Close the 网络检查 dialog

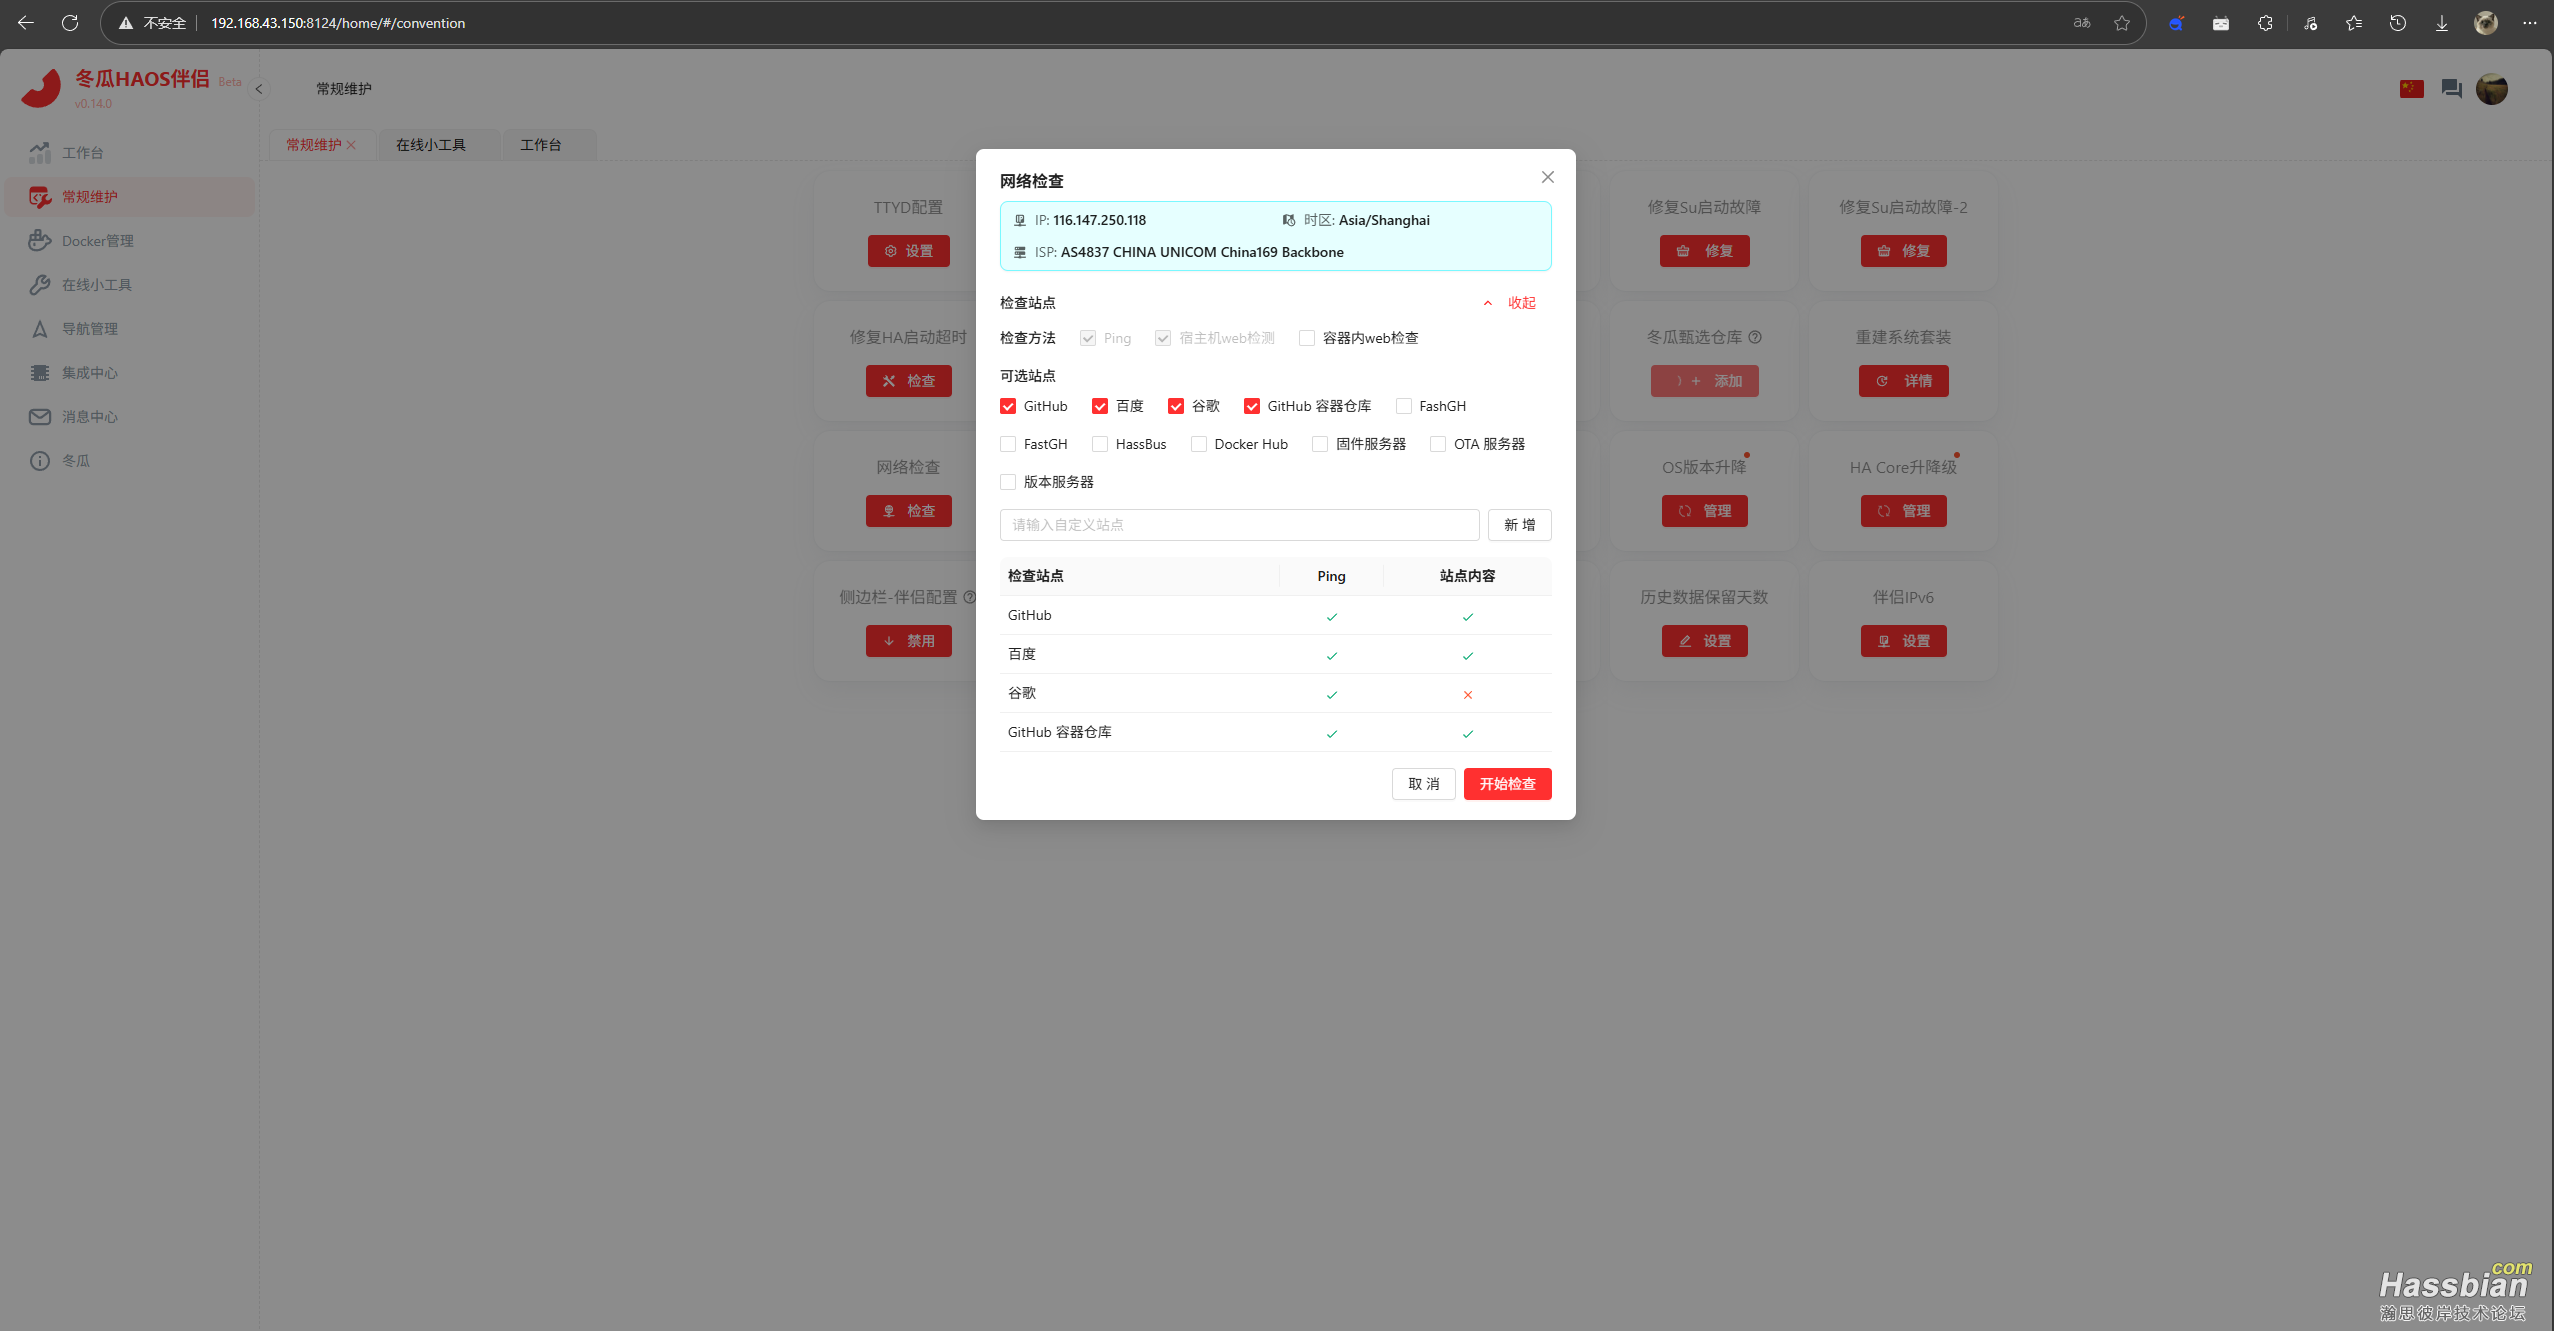1547,177
